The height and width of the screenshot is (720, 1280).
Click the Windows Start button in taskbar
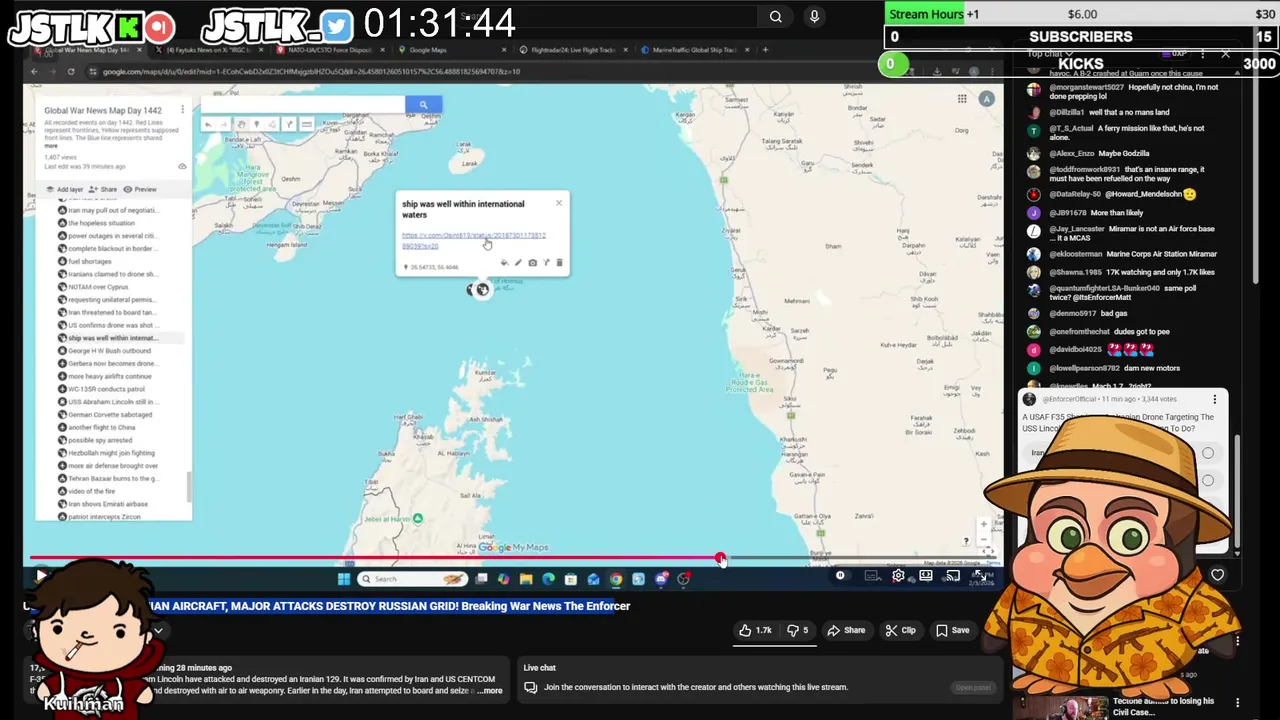coord(343,578)
